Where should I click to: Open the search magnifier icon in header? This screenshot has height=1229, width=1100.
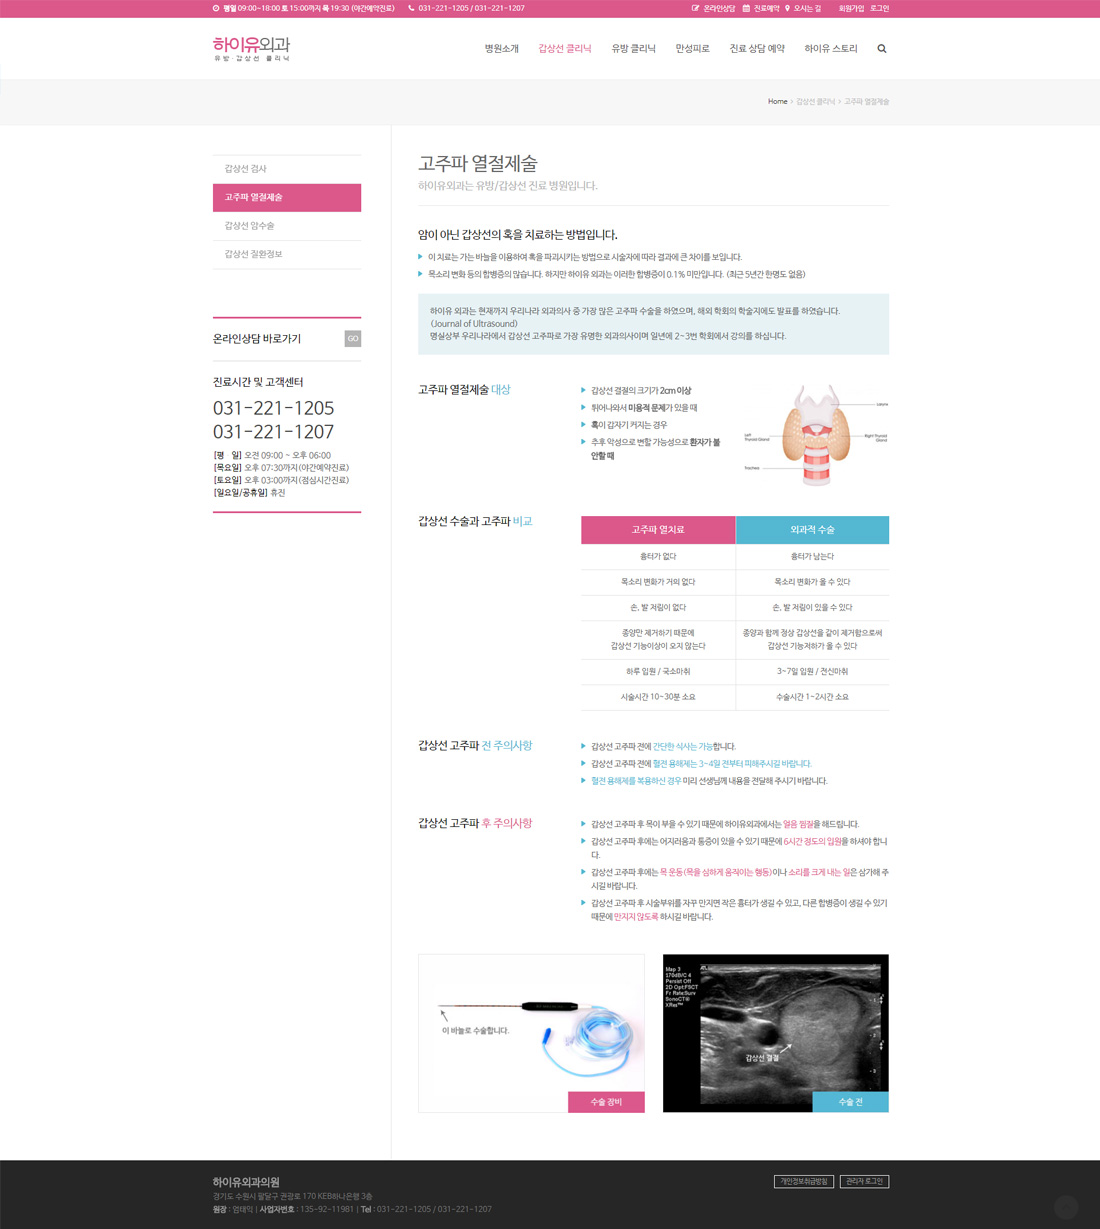pos(882,48)
